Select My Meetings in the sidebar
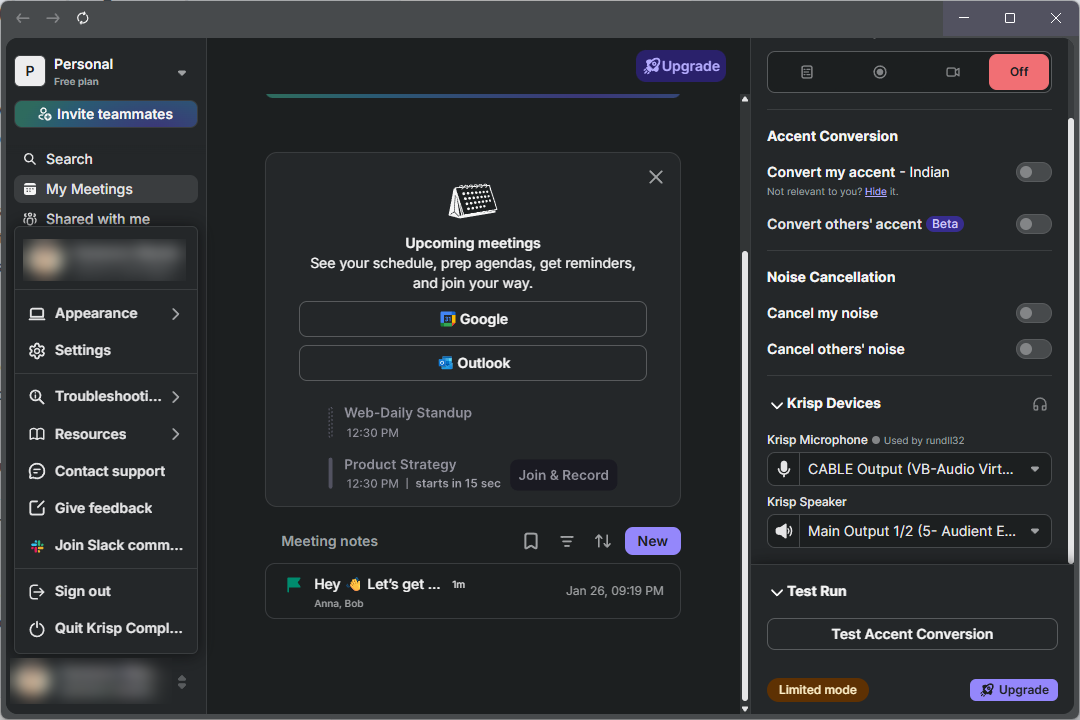This screenshot has height=720, width=1080. coord(106,189)
